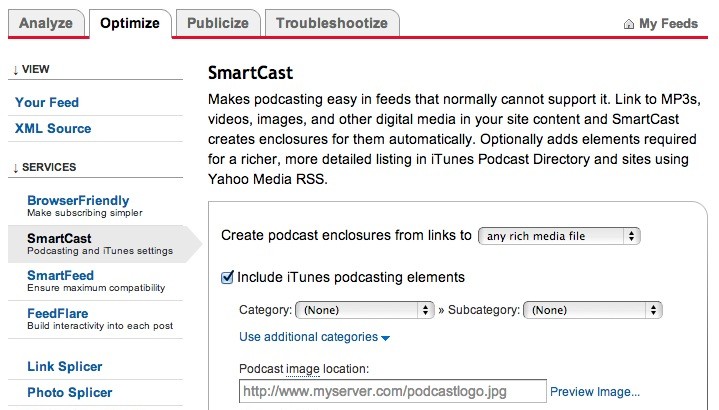Expand Use additional categories

[314, 337]
